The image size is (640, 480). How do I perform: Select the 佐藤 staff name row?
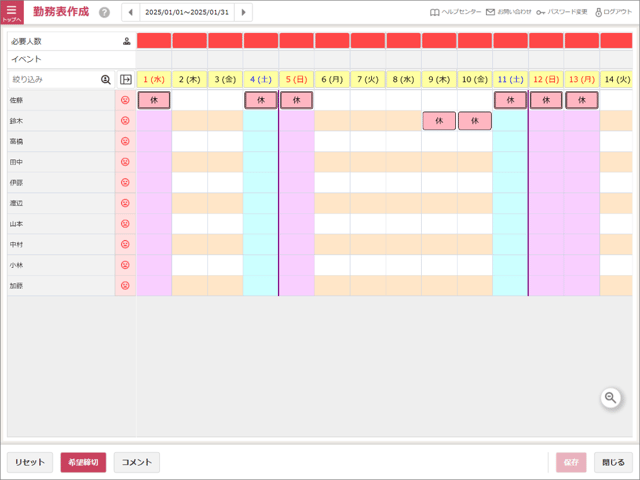pos(61,100)
